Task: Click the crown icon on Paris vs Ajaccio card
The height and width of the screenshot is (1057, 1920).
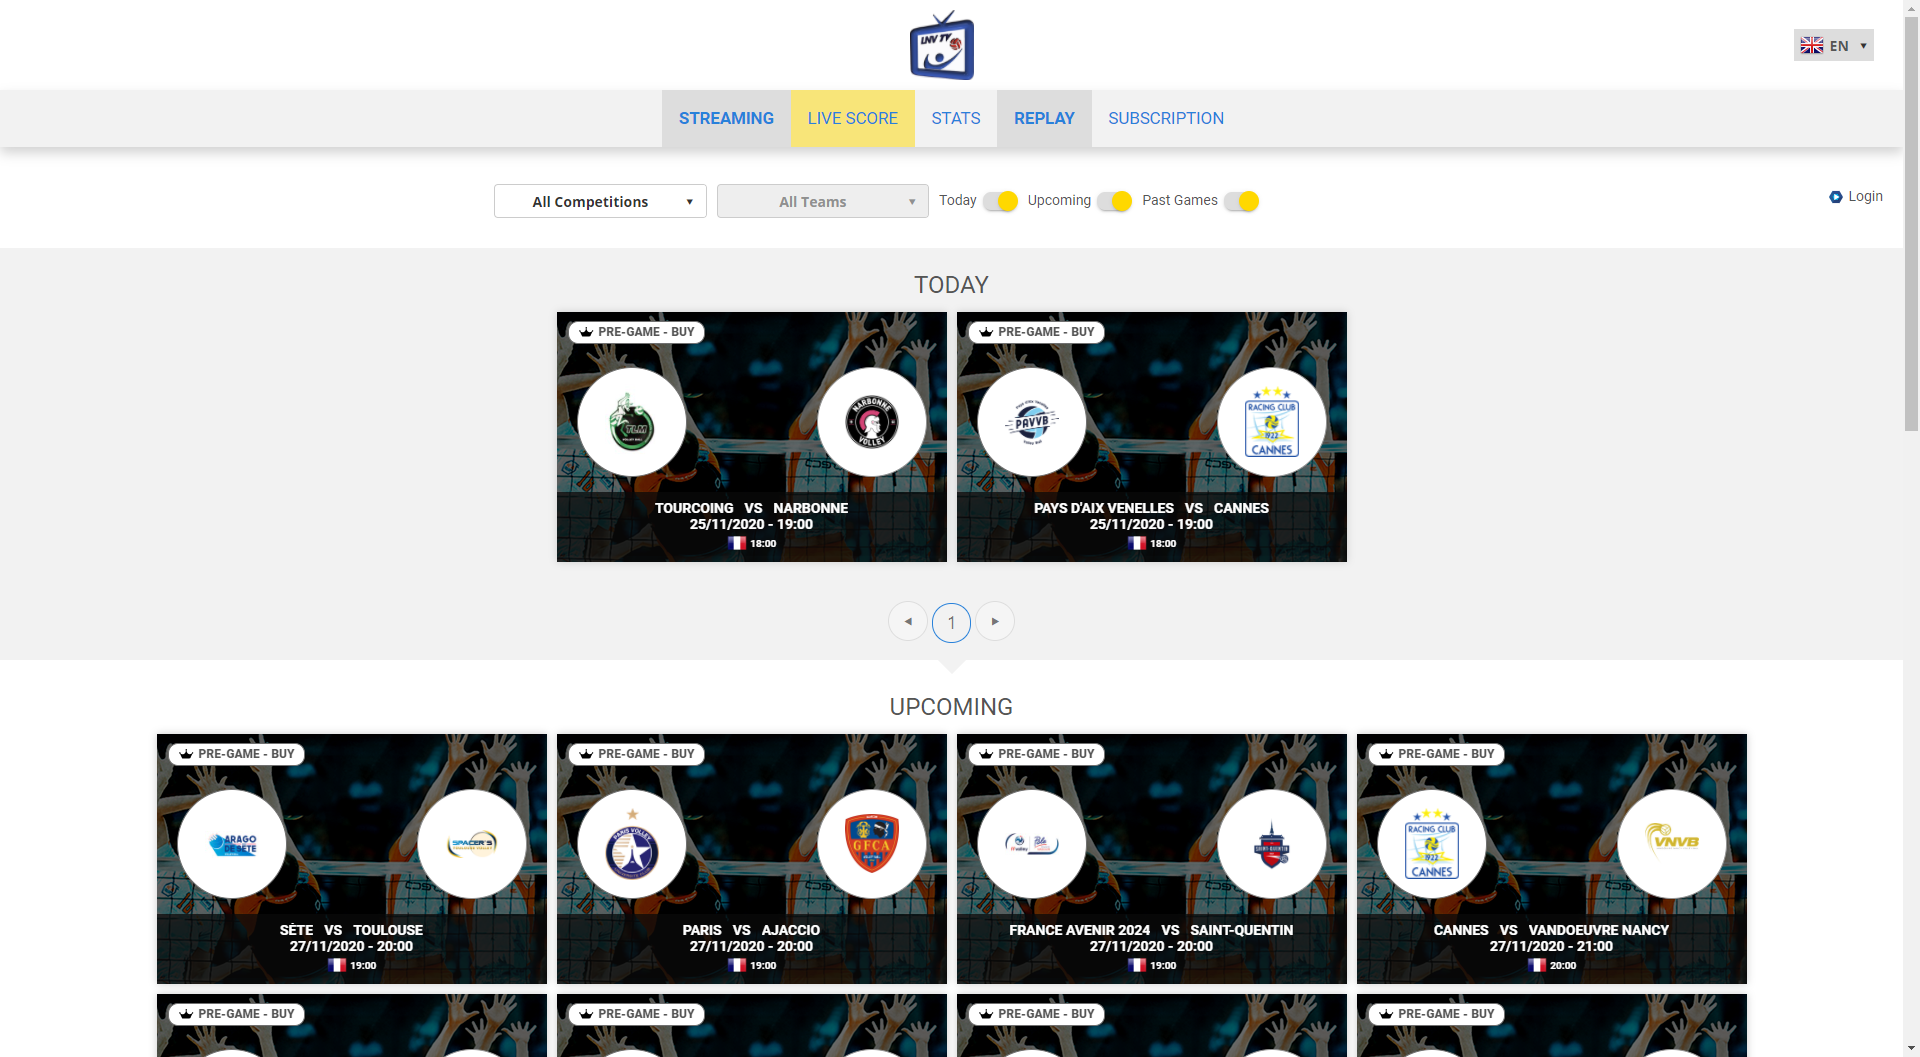Action: tap(586, 754)
